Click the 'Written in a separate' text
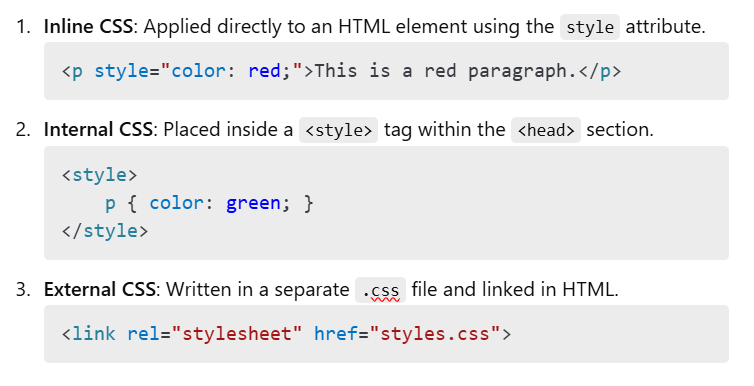Viewport: 754px width, 386px height. [258, 289]
